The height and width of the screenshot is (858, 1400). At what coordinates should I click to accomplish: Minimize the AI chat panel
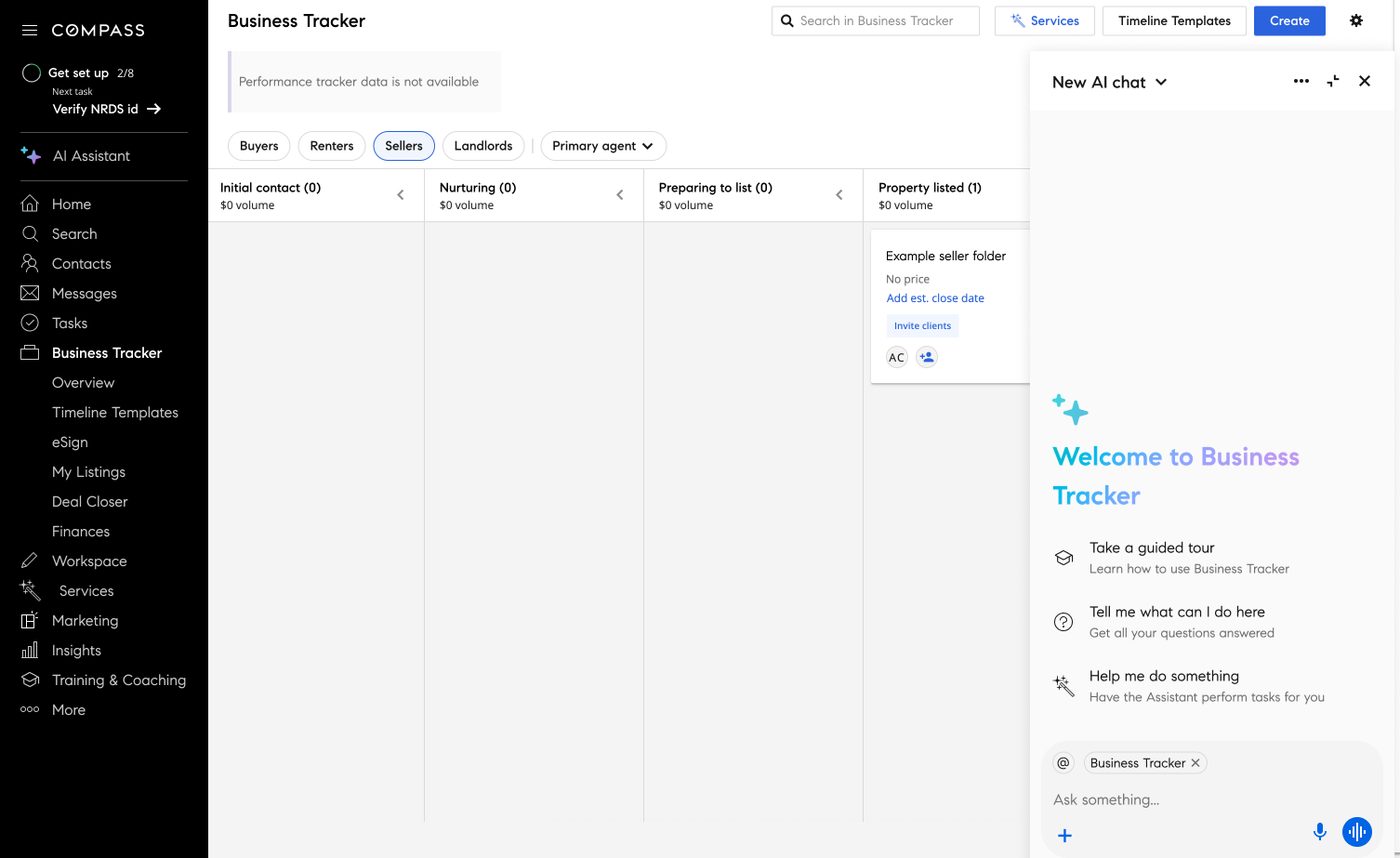[x=1333, y=81]
